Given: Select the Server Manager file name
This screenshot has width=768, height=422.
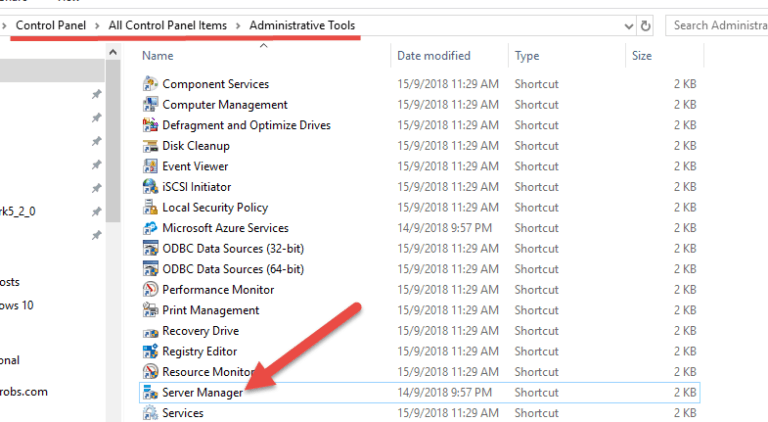Looking at the screenshot, I should tap(202, 392).
